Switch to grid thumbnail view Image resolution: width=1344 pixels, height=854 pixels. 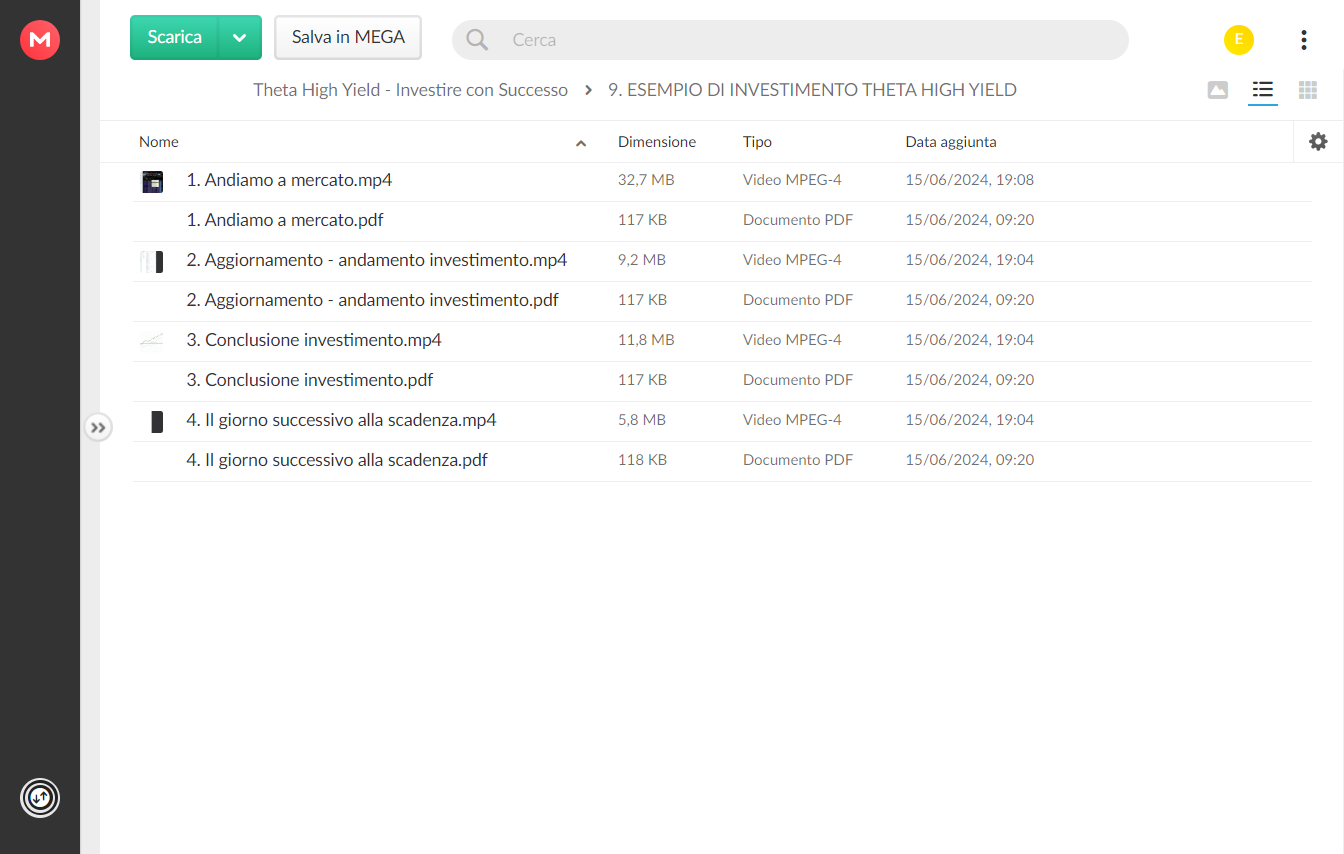(1308, 90)
